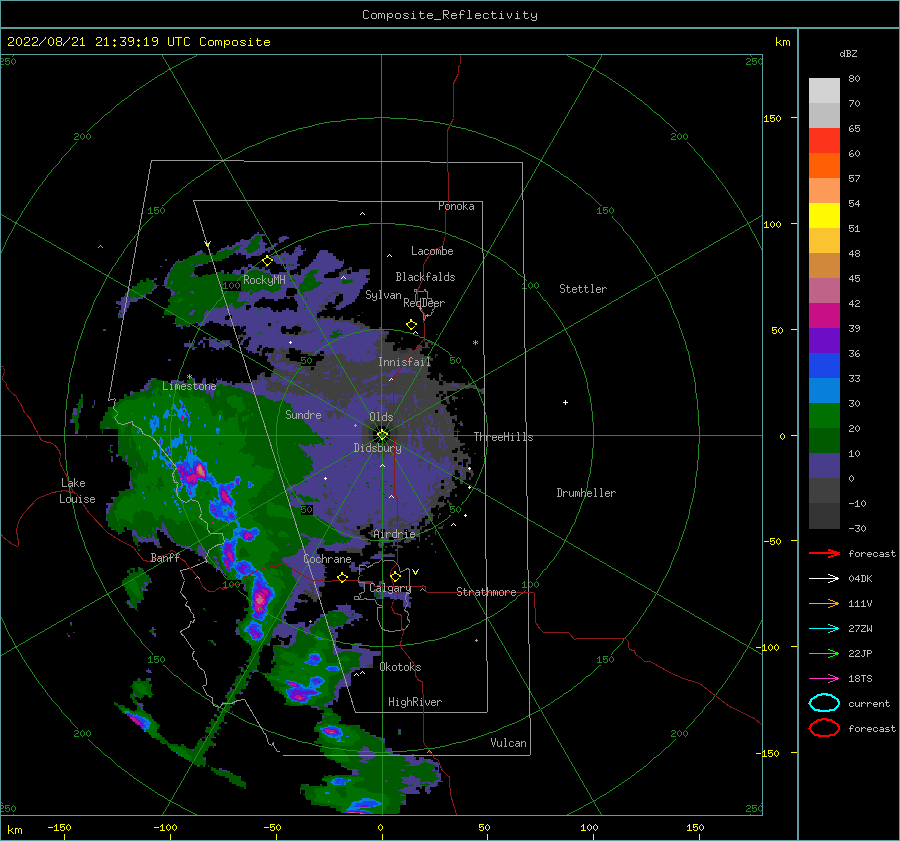This screenshot has width=900, height=841.
Task: Select the cyan 27ZW arrow legend entry
Action: point(824,629)
